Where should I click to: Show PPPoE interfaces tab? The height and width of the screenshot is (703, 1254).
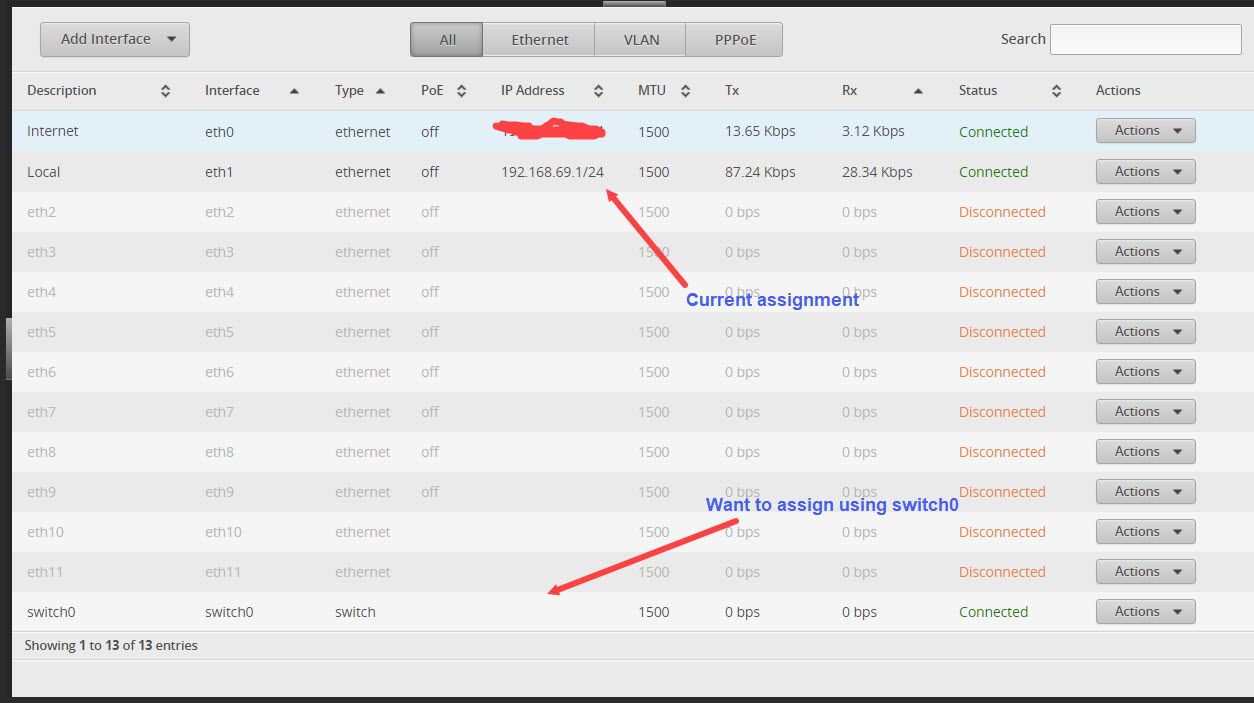click(735, 40)
